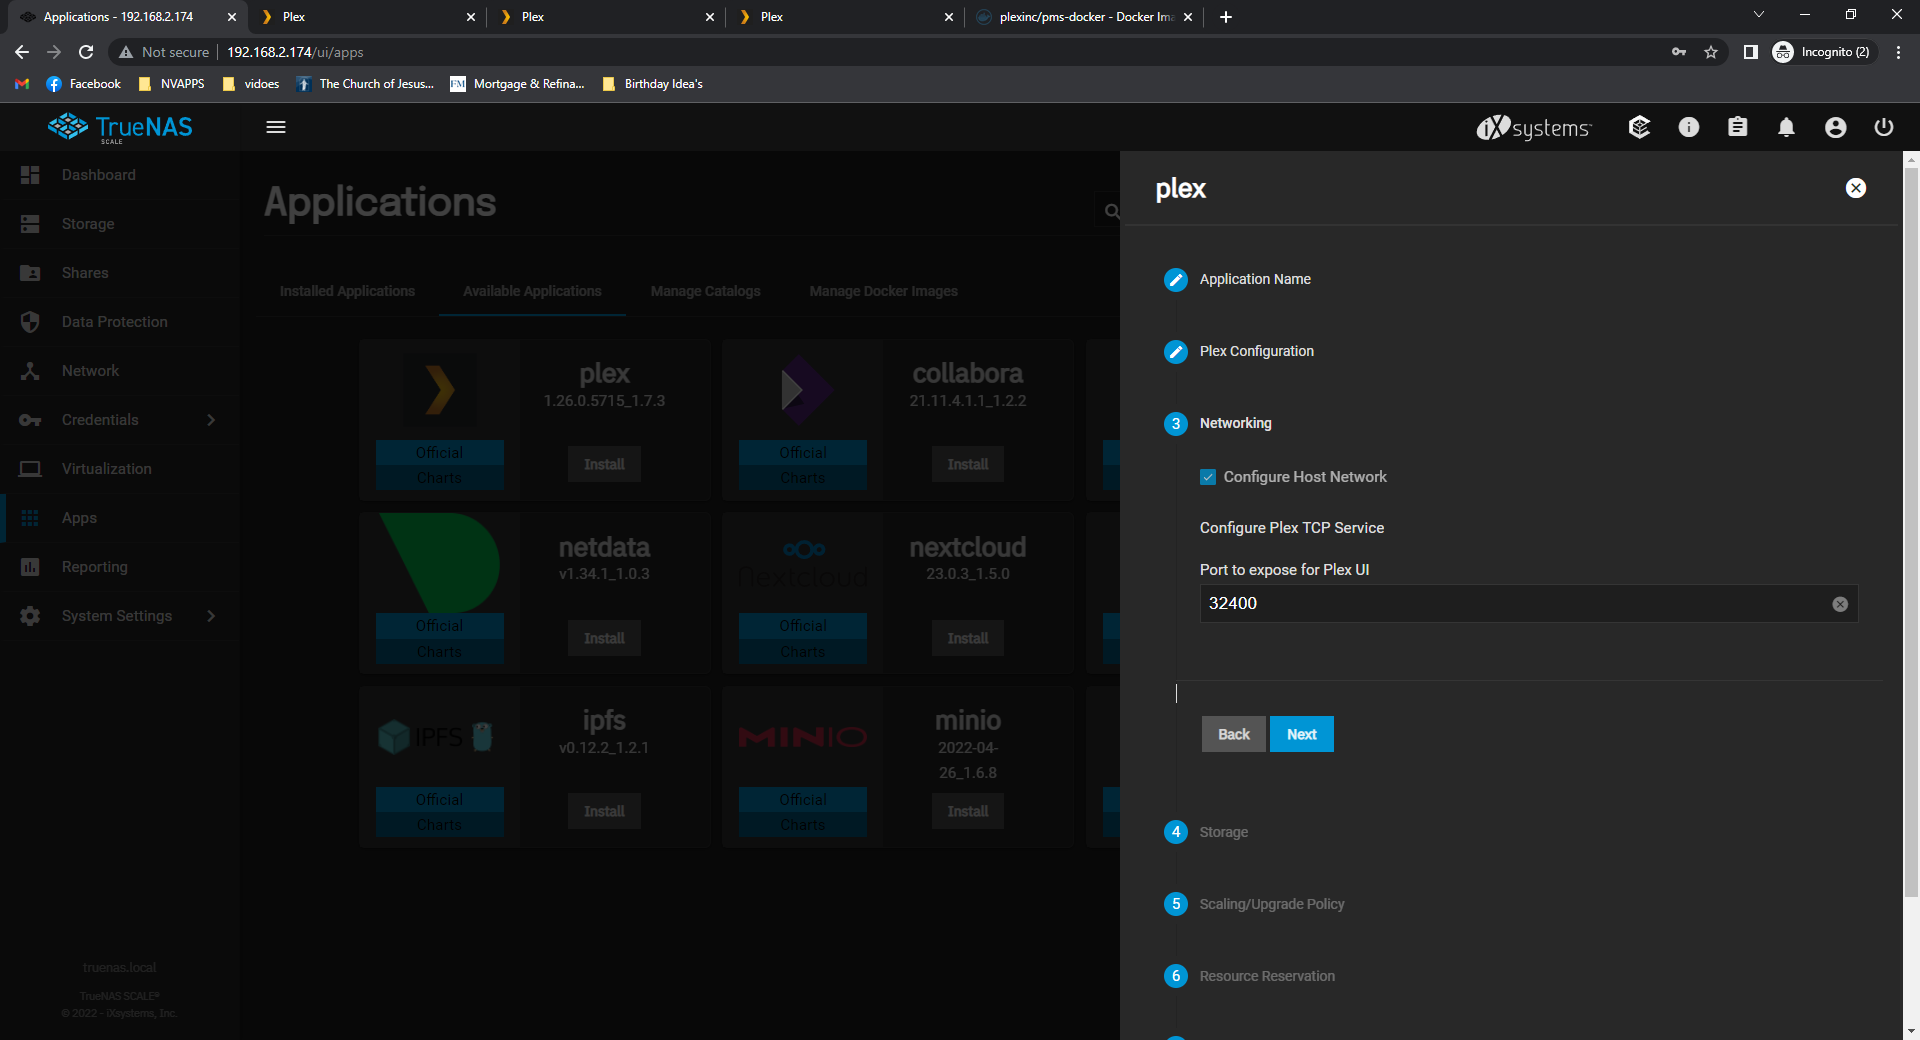Screen dimensions: 1920x1040
Task: Open the Facebook bookmark
Action: [84, 84]
